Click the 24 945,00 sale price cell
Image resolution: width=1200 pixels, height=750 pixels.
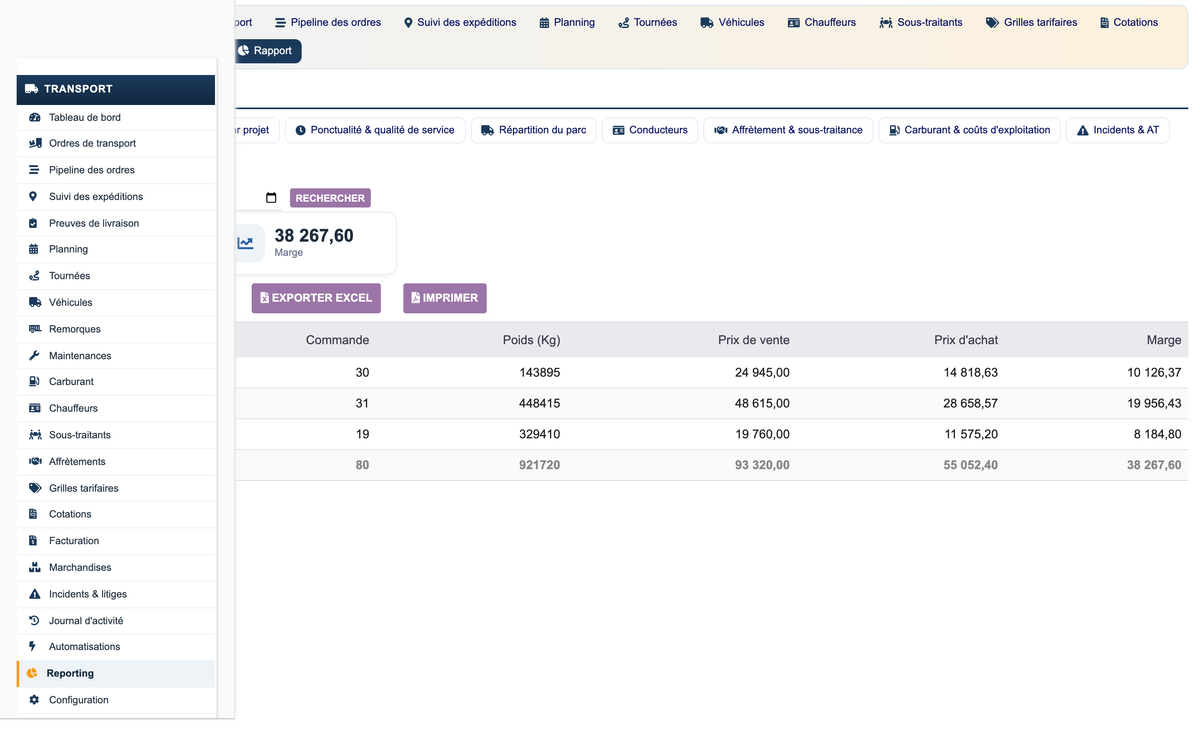pos(762,372)
